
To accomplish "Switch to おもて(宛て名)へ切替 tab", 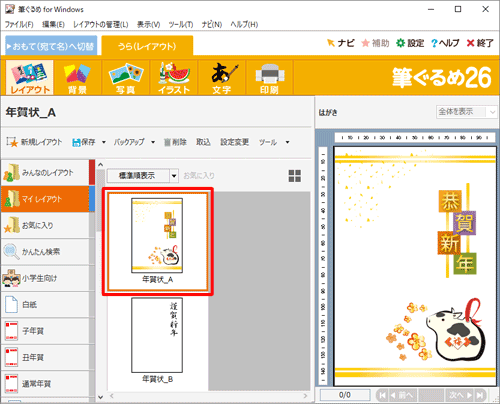I will (51, 46).
